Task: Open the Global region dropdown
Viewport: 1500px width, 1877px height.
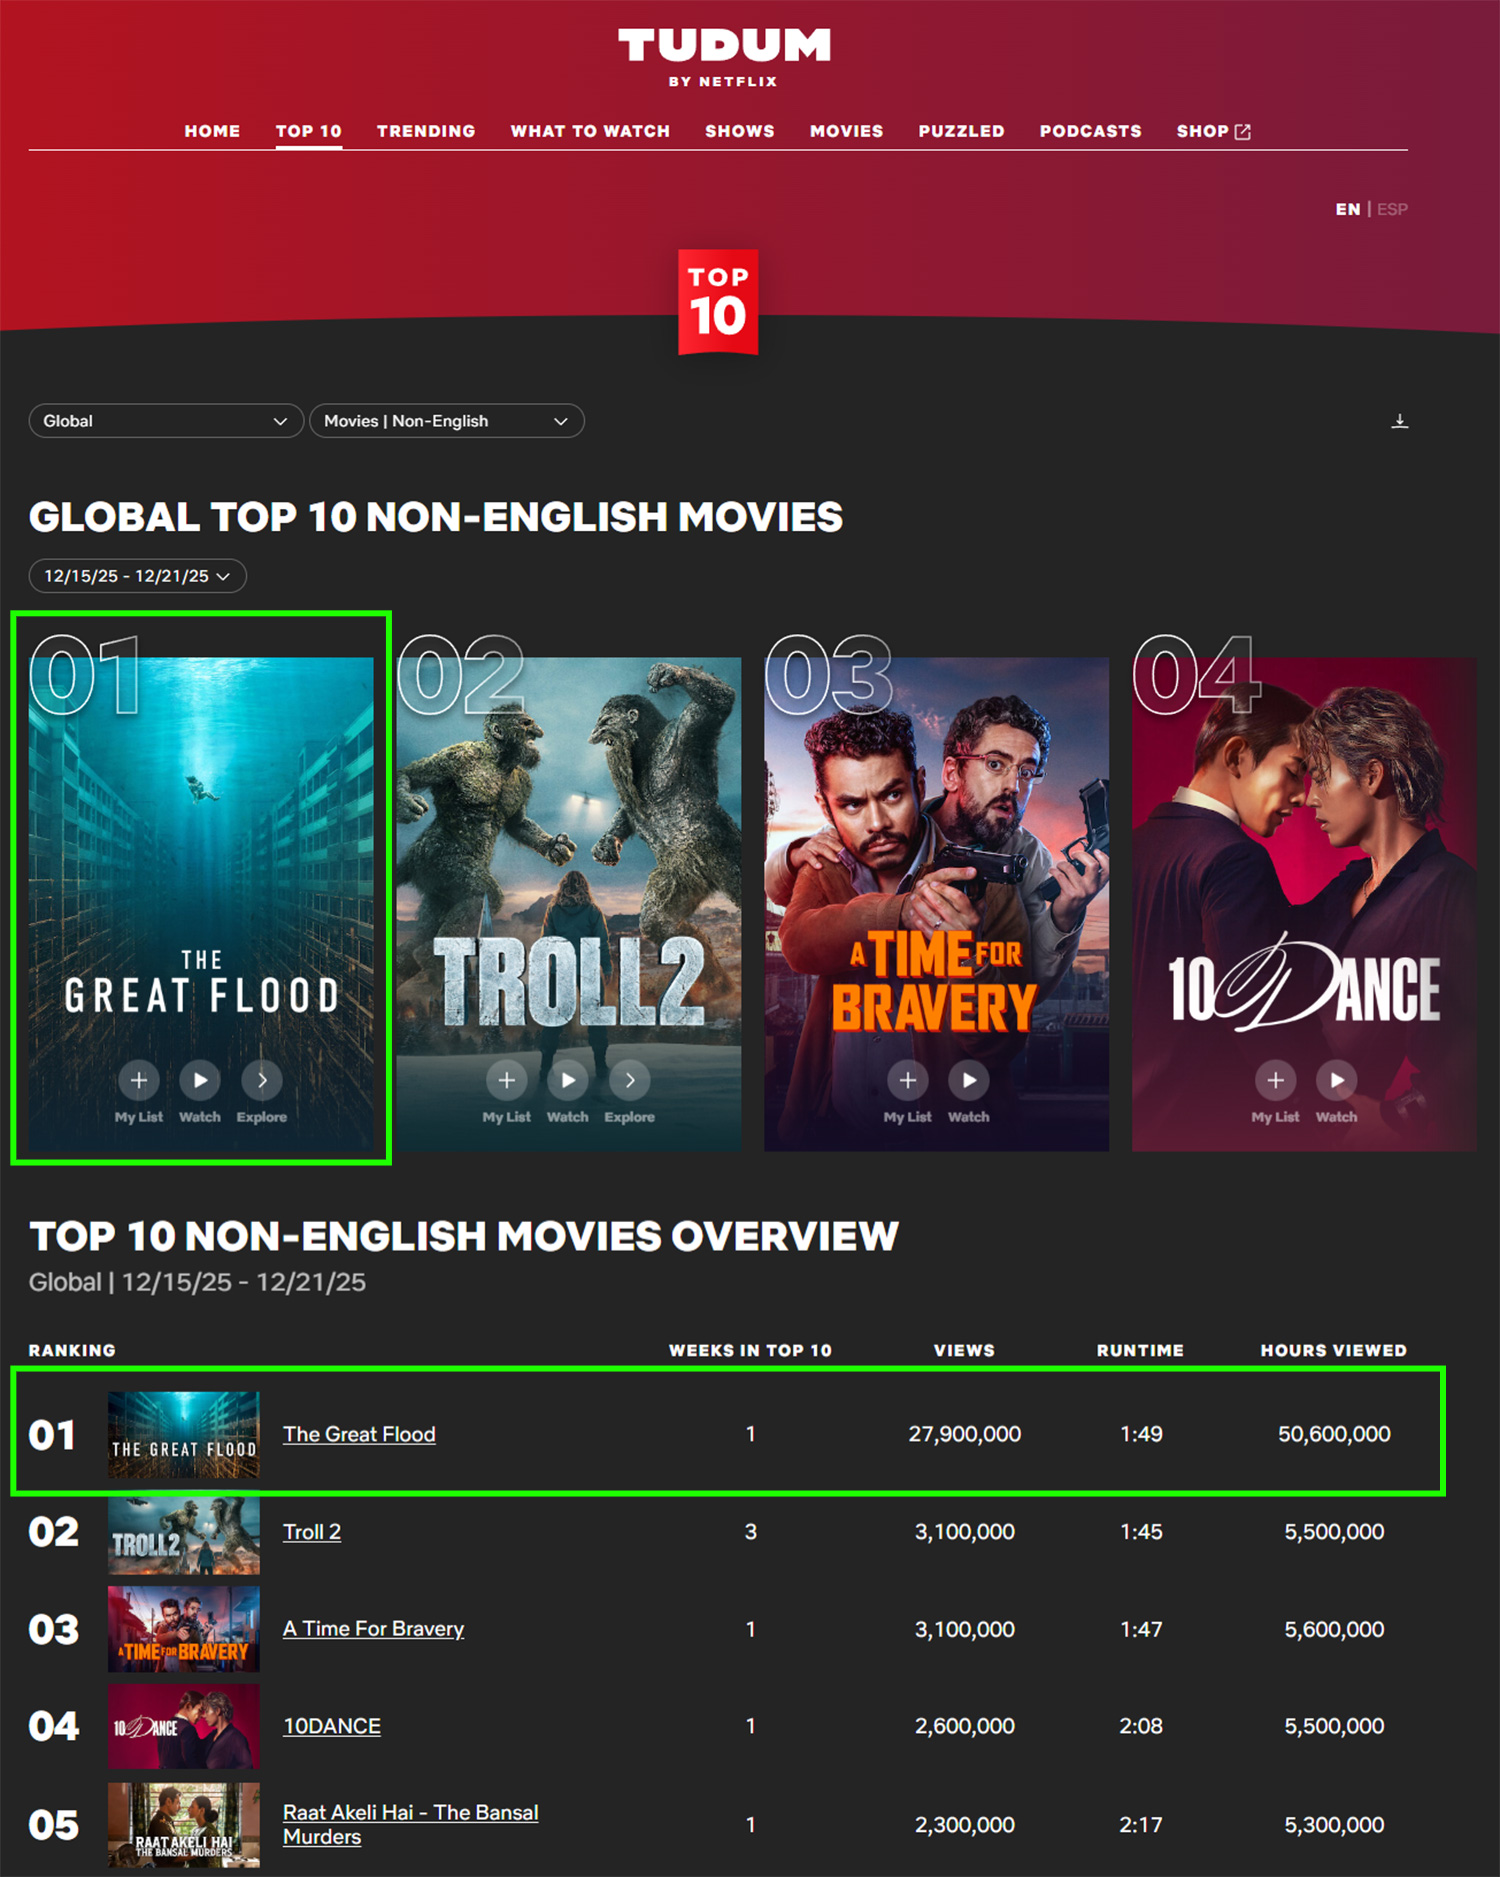Action: pyautogui.click(x=165, y=421)
